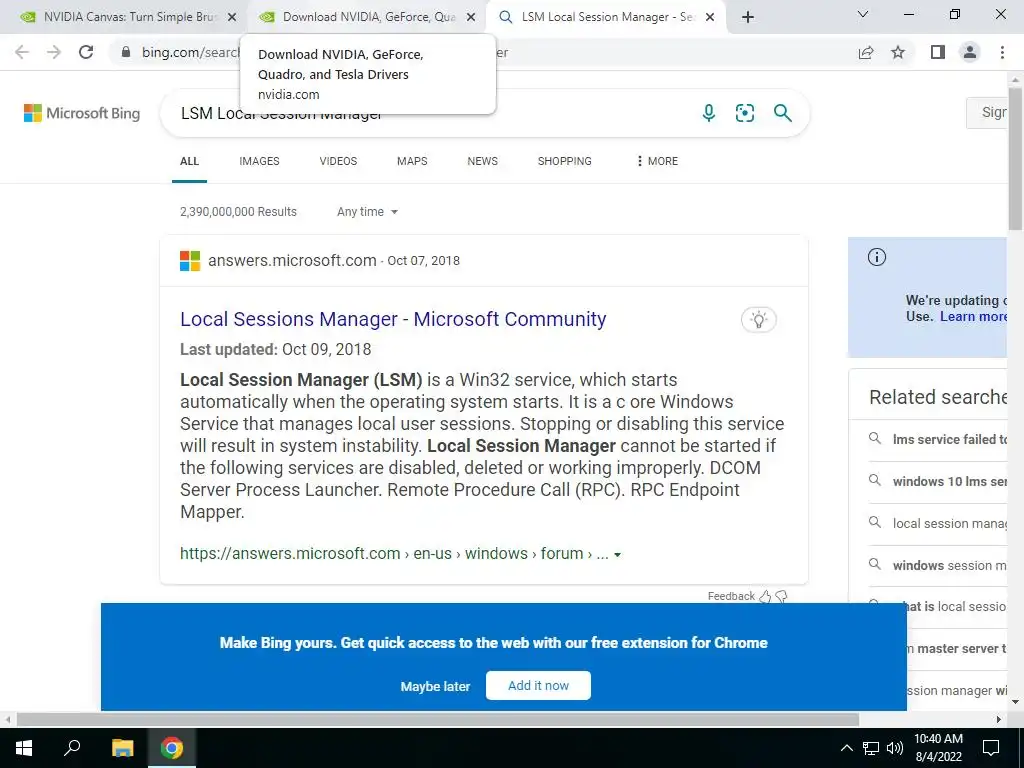The image size is (1024, 768).
Task: Open File Explorer from taskbar
Action: pos(122,748)
